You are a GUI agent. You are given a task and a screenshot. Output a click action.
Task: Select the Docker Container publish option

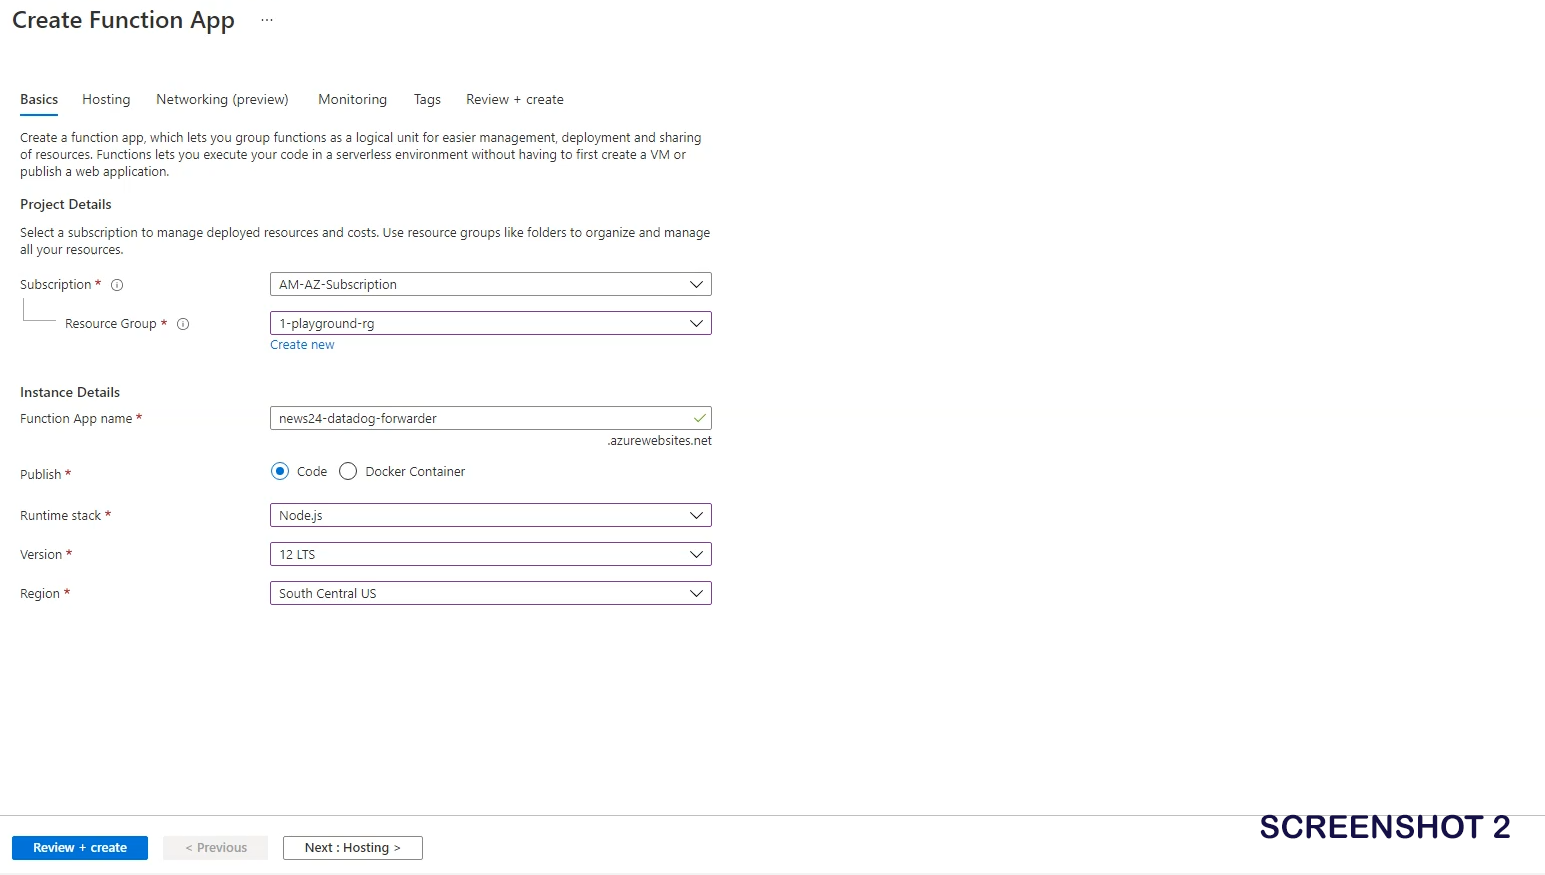click(x=348, y=471)
